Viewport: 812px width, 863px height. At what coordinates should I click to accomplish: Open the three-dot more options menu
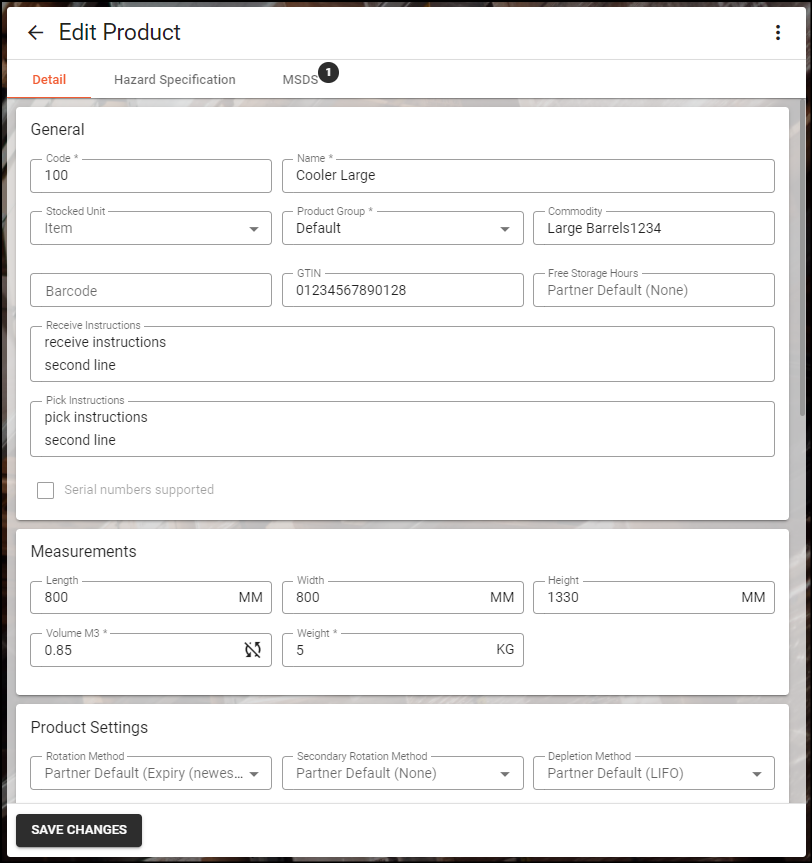[x=777, y=32]
